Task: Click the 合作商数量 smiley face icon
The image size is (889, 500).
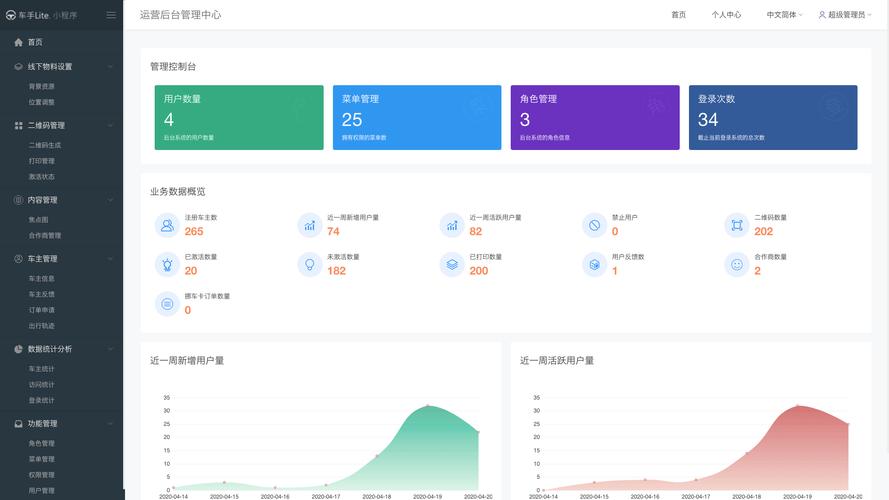Action: pyautogui.click(x=737, y=264)
